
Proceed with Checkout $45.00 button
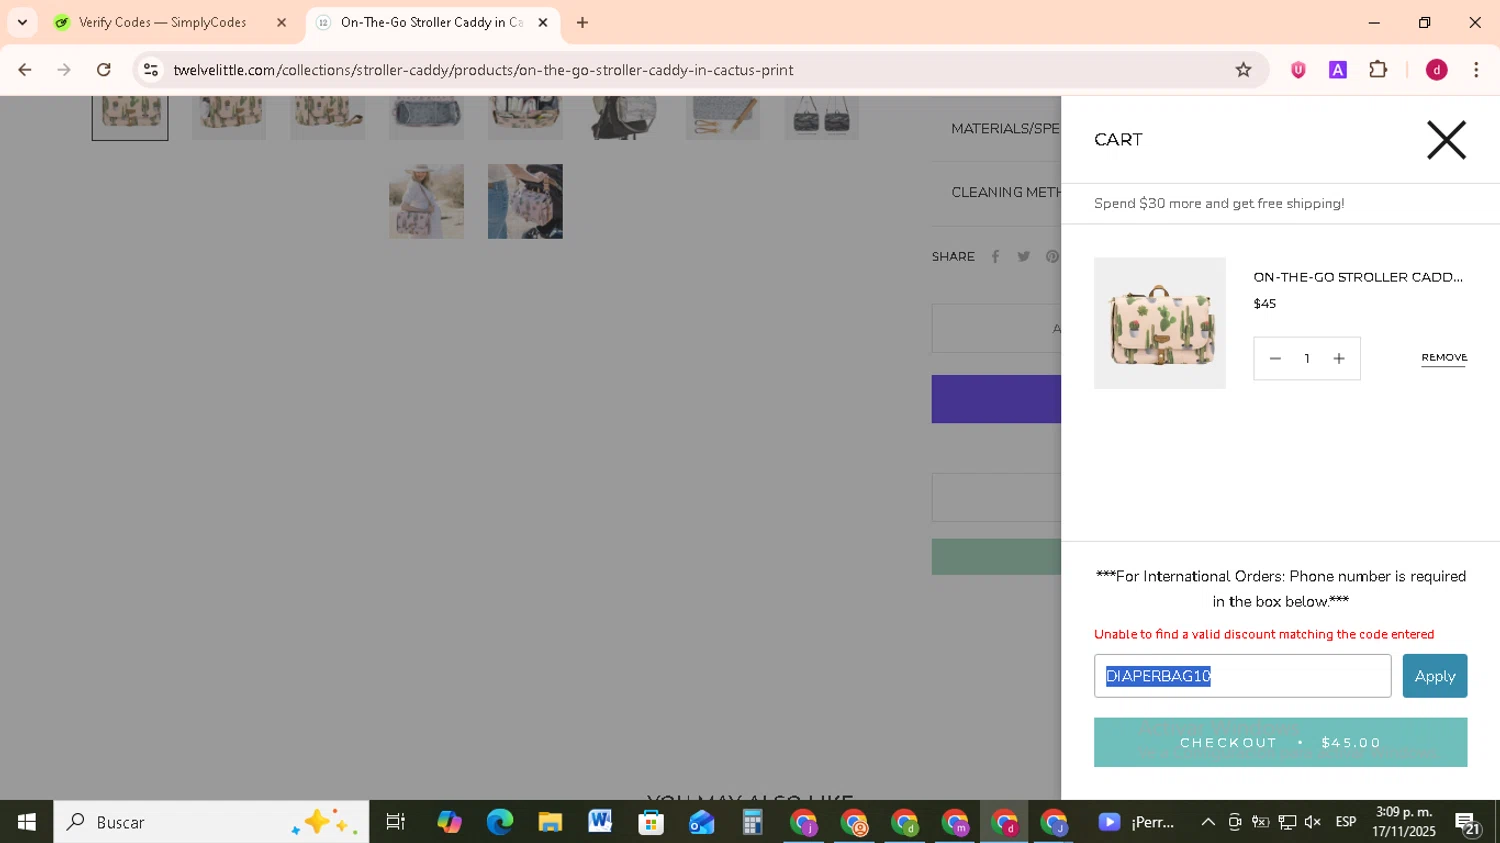pyautogui.click(x=1280, y=742)
